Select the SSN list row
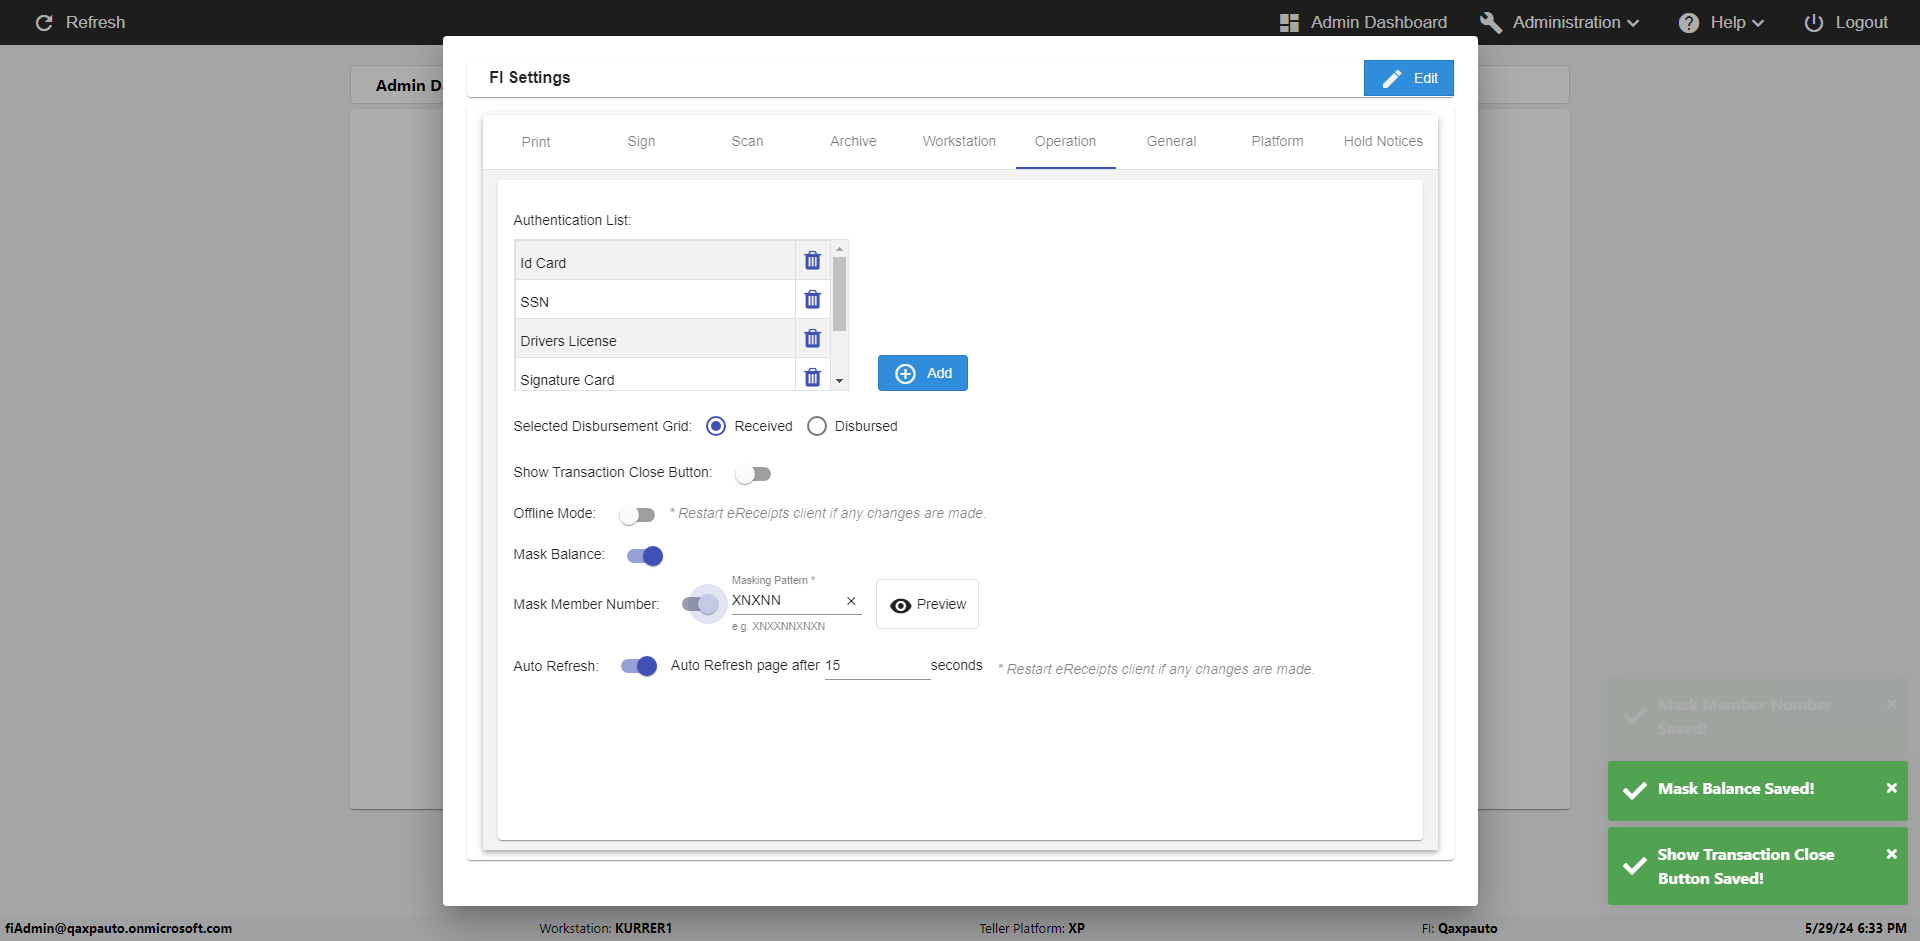The width and height of the screenshot is (1920, 941). coord(654,301)
